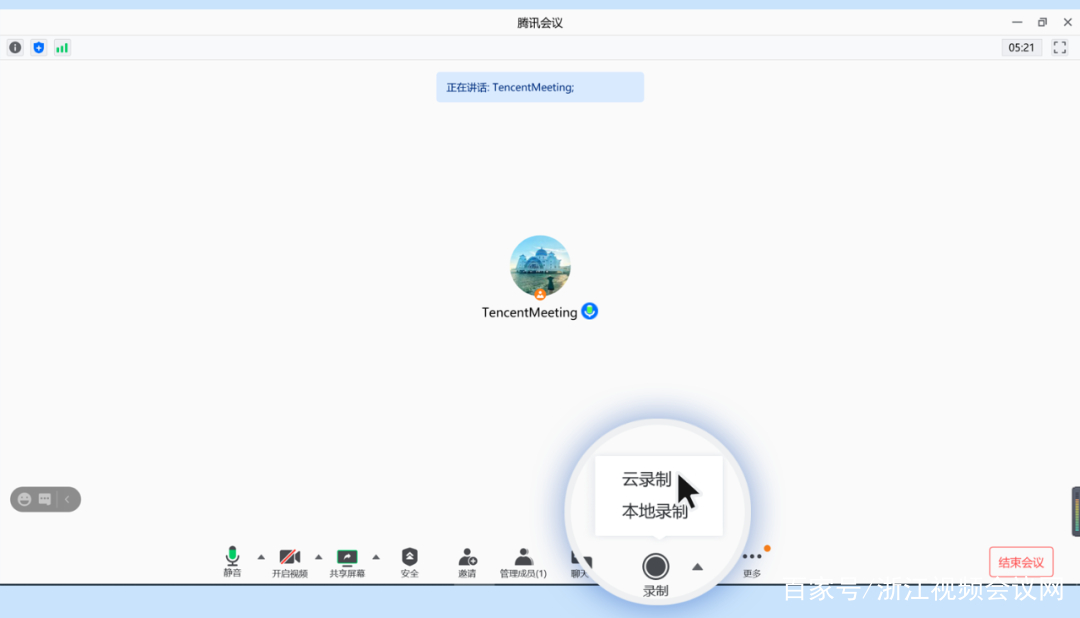The image size is (1080, 618).
Task: Click the 录制 record button
Action: pos(655,575)
